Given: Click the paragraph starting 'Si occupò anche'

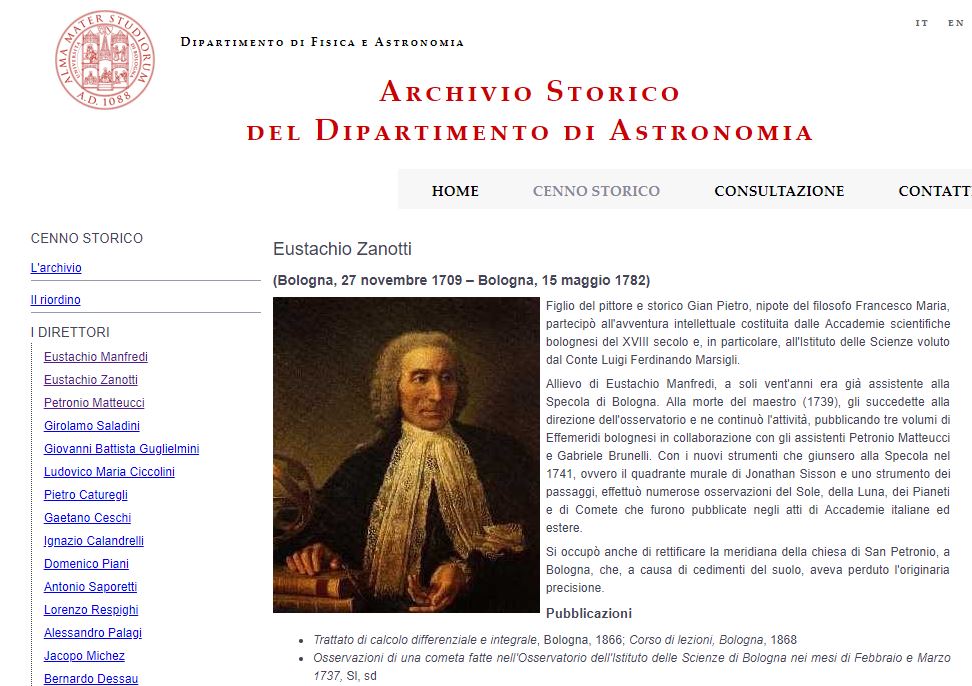Looking at the screenshot, I should [x=748, y=569].
